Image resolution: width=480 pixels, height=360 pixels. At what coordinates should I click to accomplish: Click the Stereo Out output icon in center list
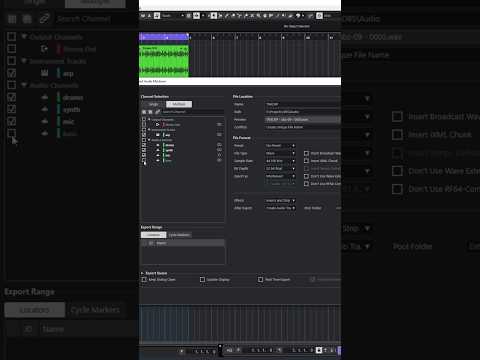coord(158,125)
